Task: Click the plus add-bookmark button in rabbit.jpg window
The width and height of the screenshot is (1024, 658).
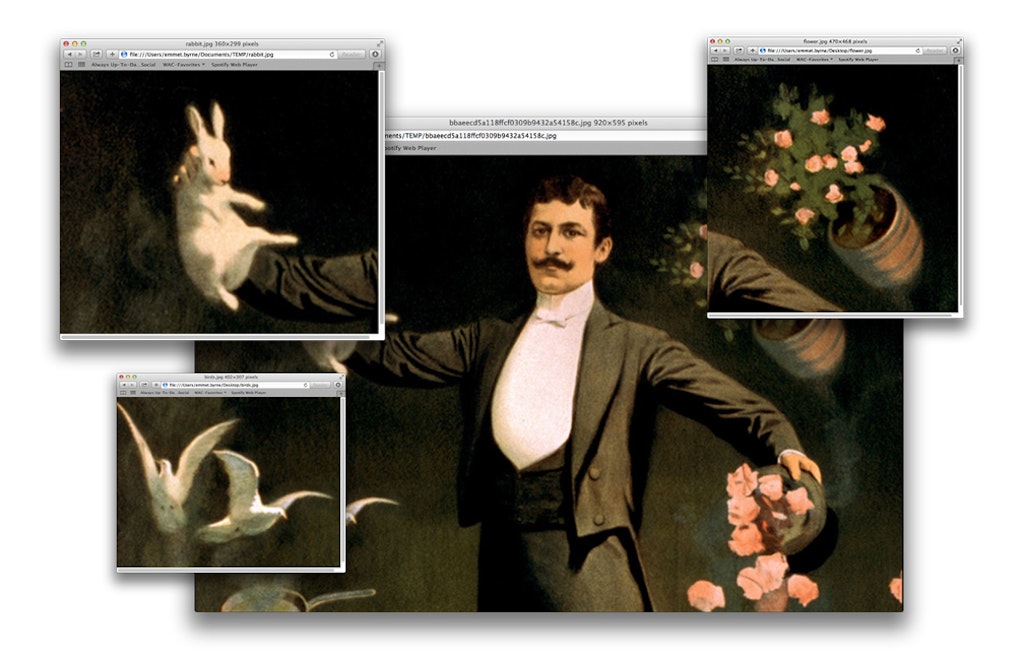Action: [x=110, y=54]
